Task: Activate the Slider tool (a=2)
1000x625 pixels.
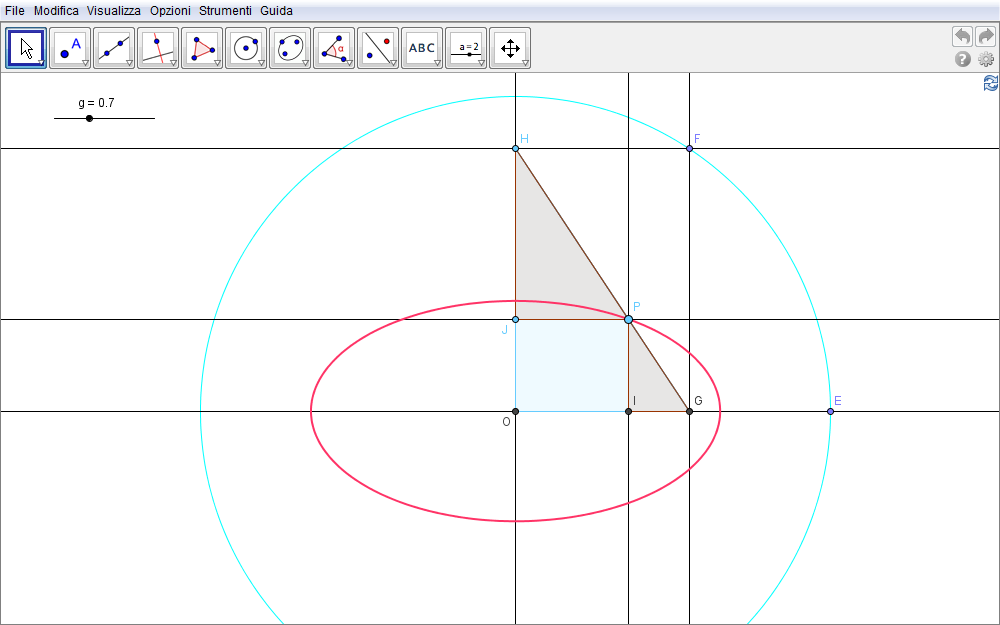Action: point(465,47)
